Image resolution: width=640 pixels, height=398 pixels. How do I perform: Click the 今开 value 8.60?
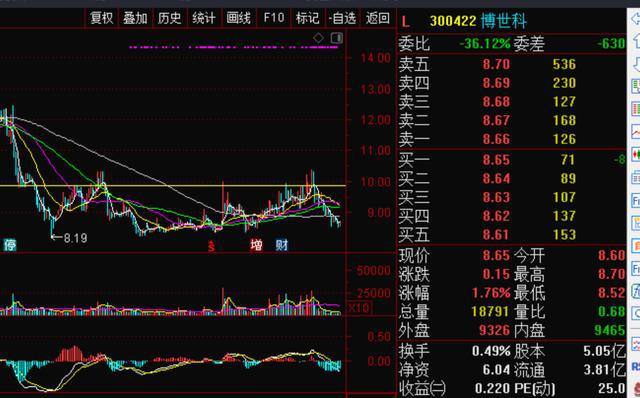[x=611, y=256]
